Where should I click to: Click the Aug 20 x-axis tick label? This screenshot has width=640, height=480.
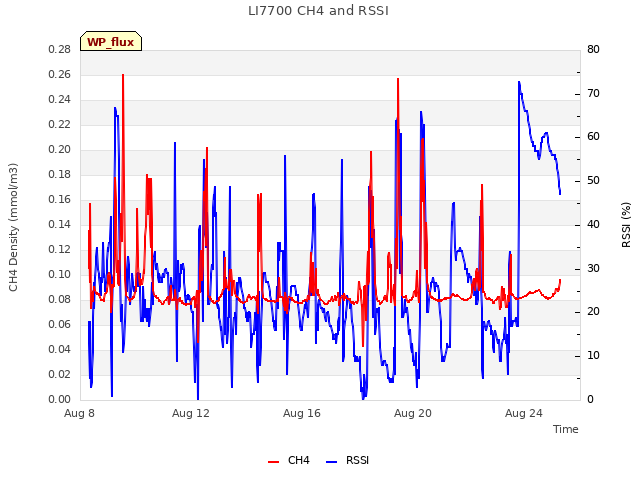click(413, 413)
